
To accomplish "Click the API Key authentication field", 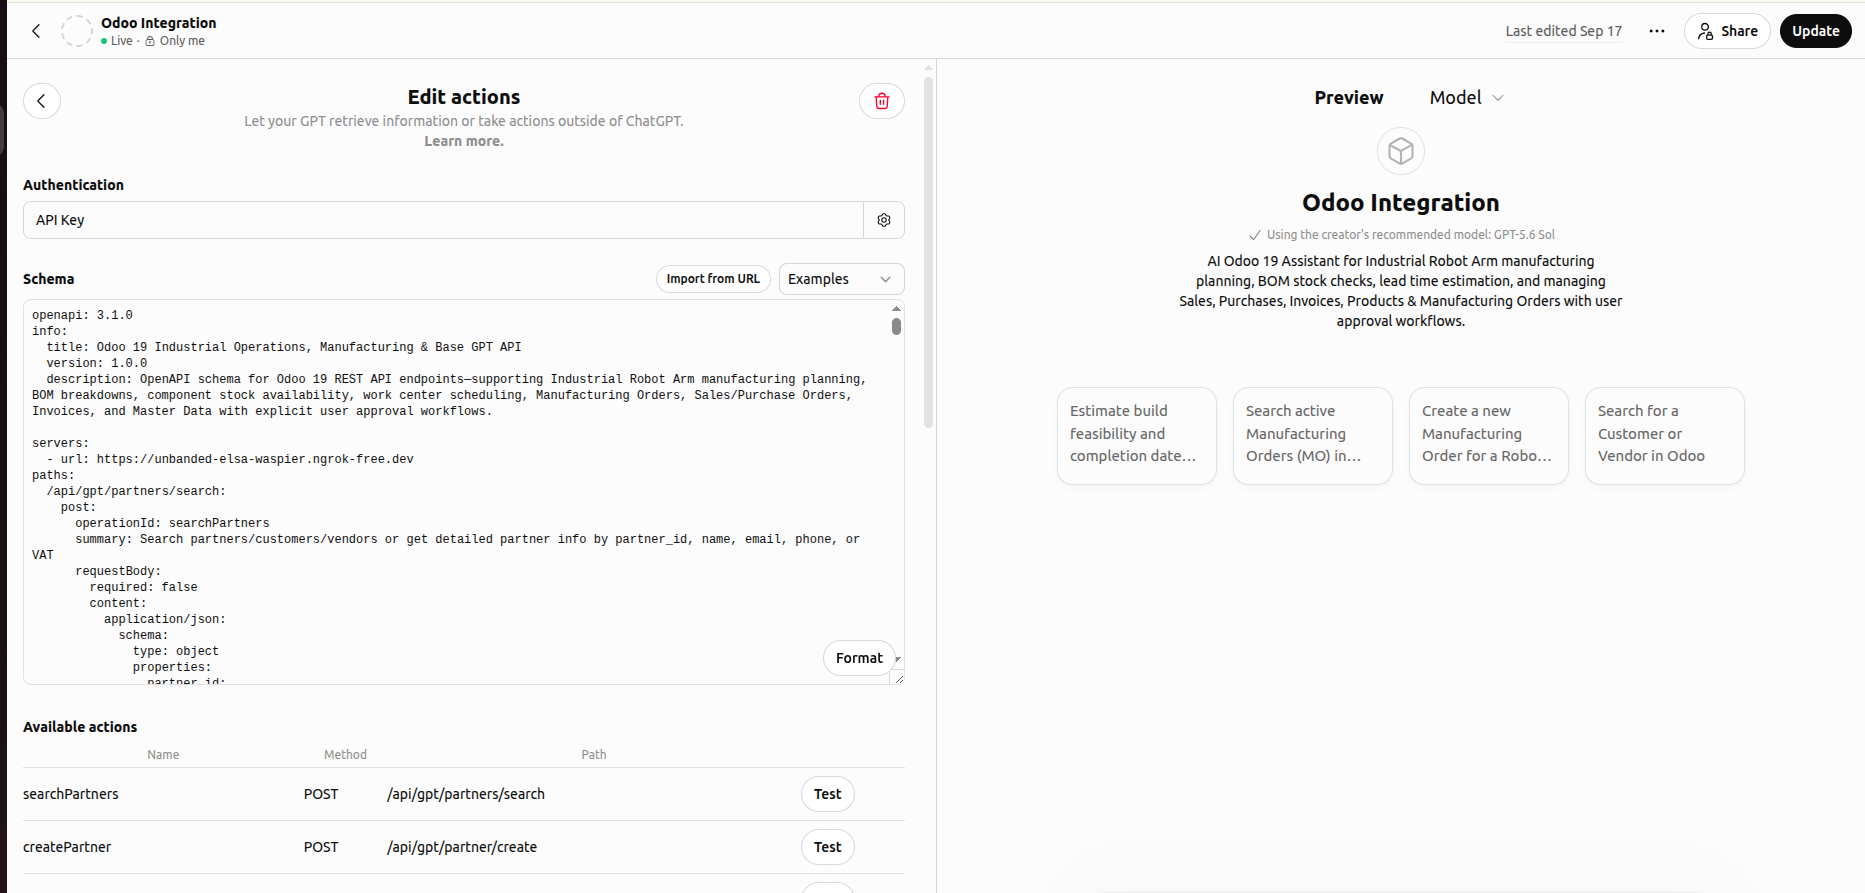I will (443, 220).
